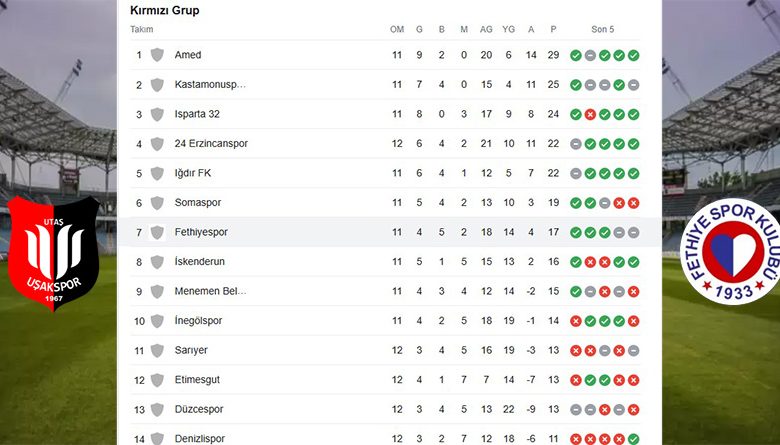Screen dimensions: 780x445
Task: Click the Isparta 32 team shield icon
Action: [x=157, y=114]
